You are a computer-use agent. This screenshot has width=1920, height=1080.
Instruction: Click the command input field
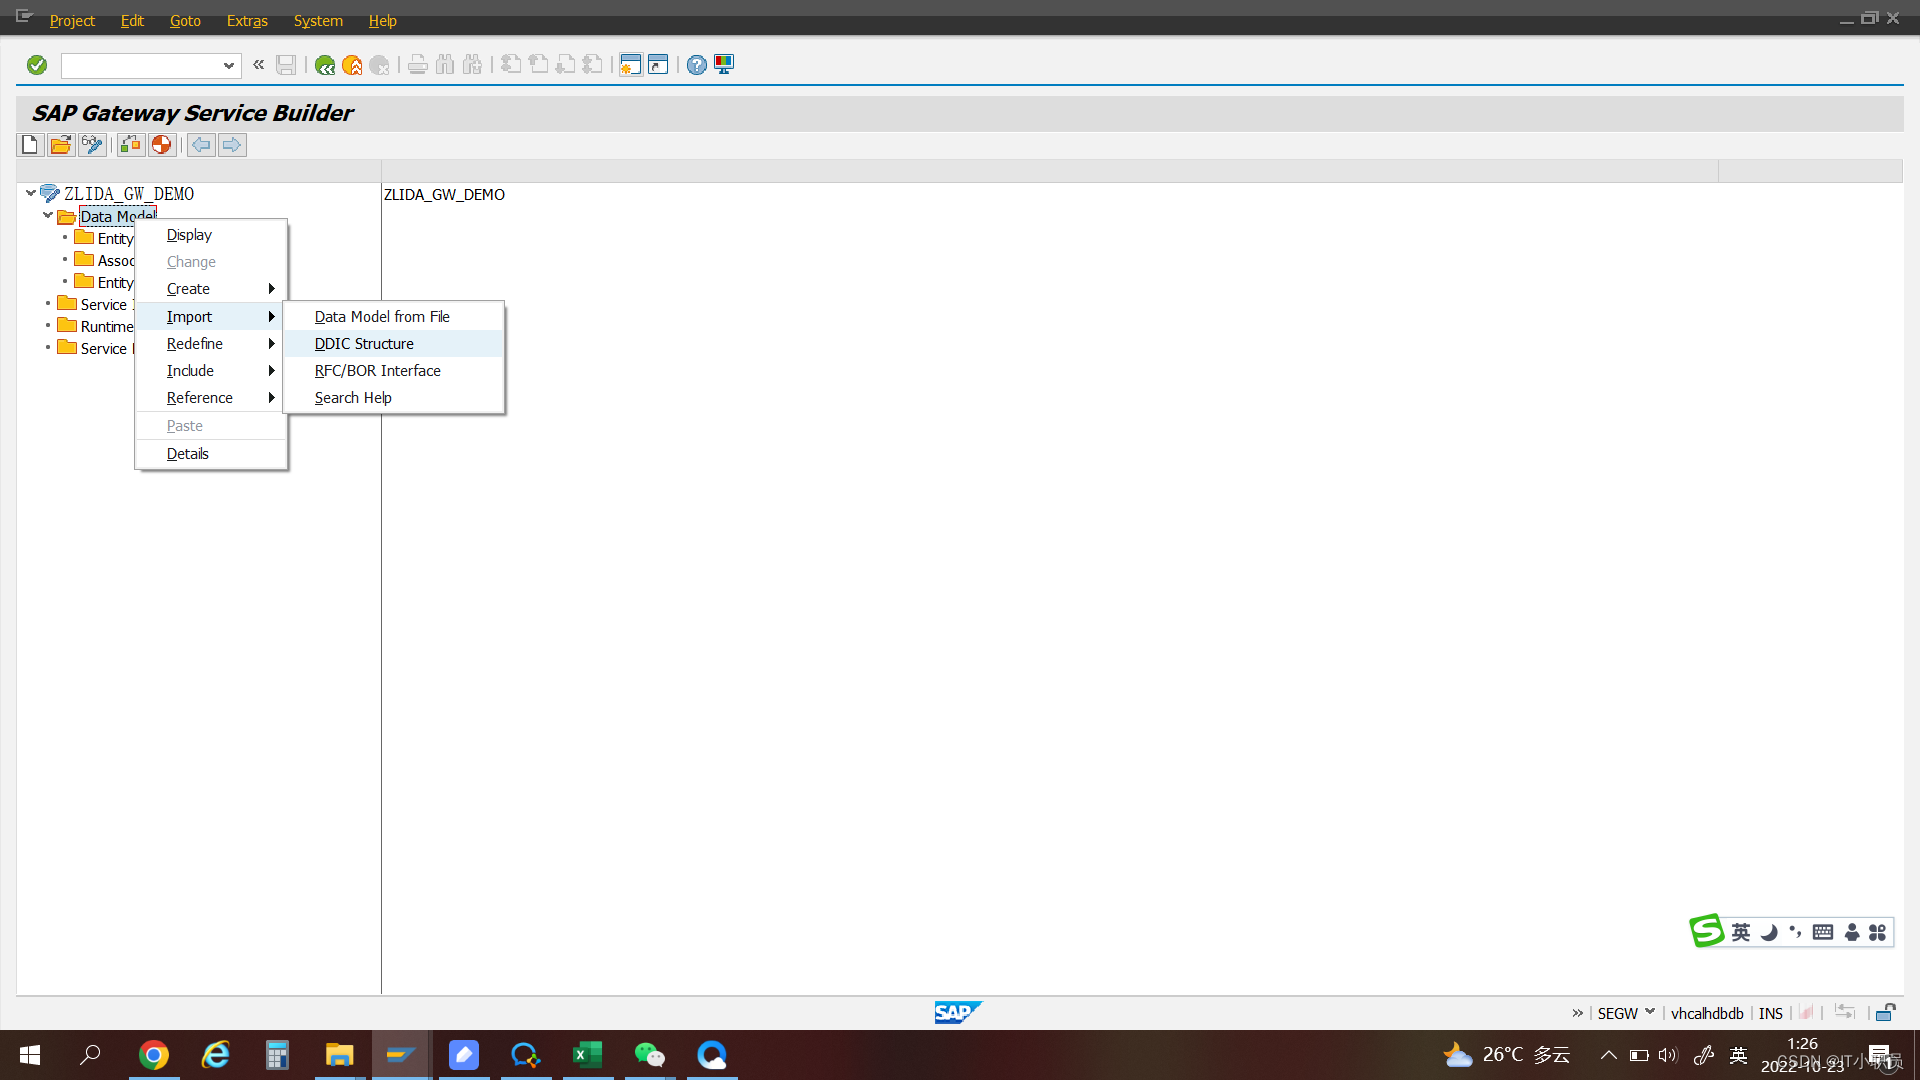click(141, 66)
